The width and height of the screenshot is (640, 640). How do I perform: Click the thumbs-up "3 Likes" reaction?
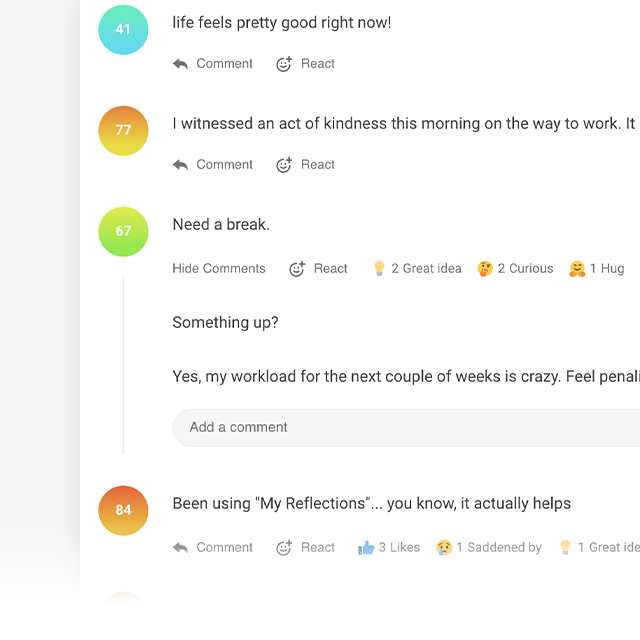coord(389,547)
